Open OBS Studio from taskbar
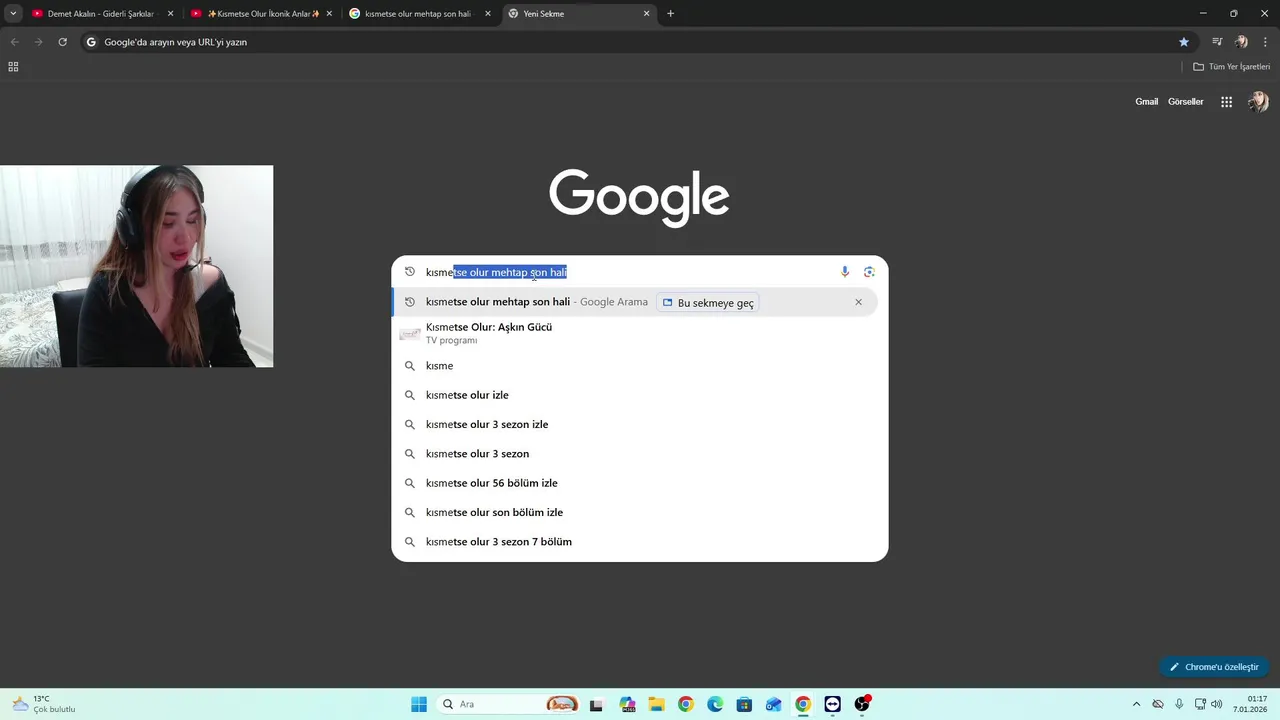Image resolution: width=1280 pixels, height=720 pixels. [x=862, y=704]
